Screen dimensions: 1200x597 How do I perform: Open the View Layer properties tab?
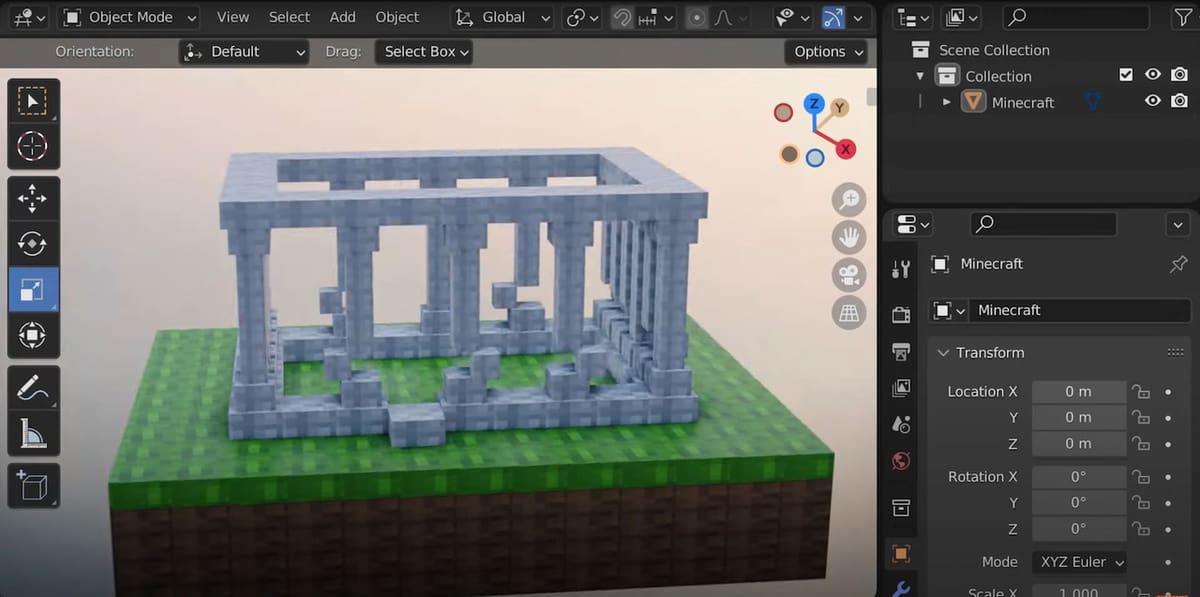coord(901,388)
